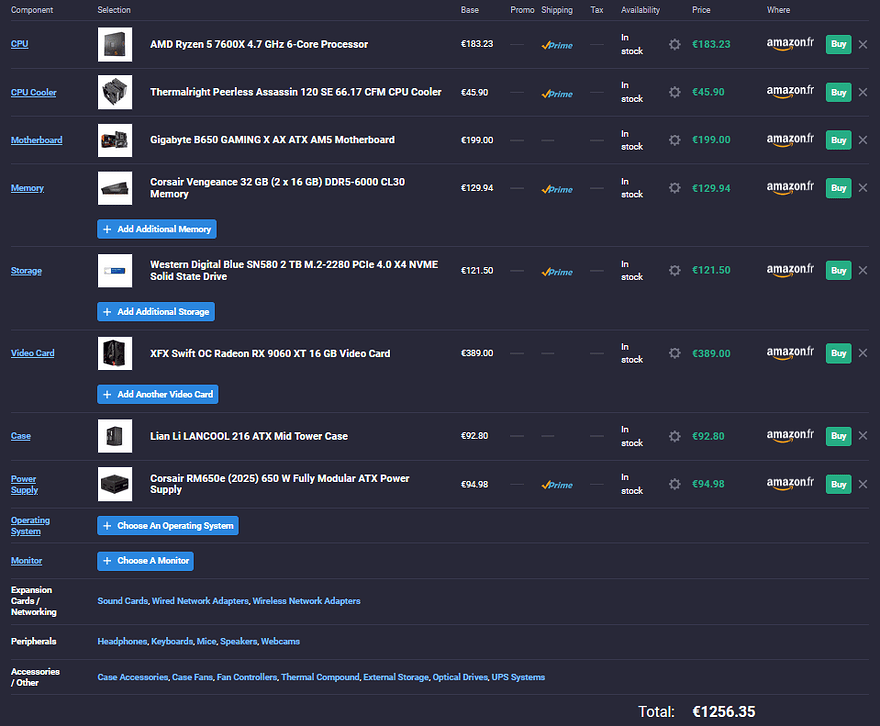The width and height of the screenshot is (880, 726).
Task: Click the Amazon.fr logo for the Motherboard
Action: 790,140
